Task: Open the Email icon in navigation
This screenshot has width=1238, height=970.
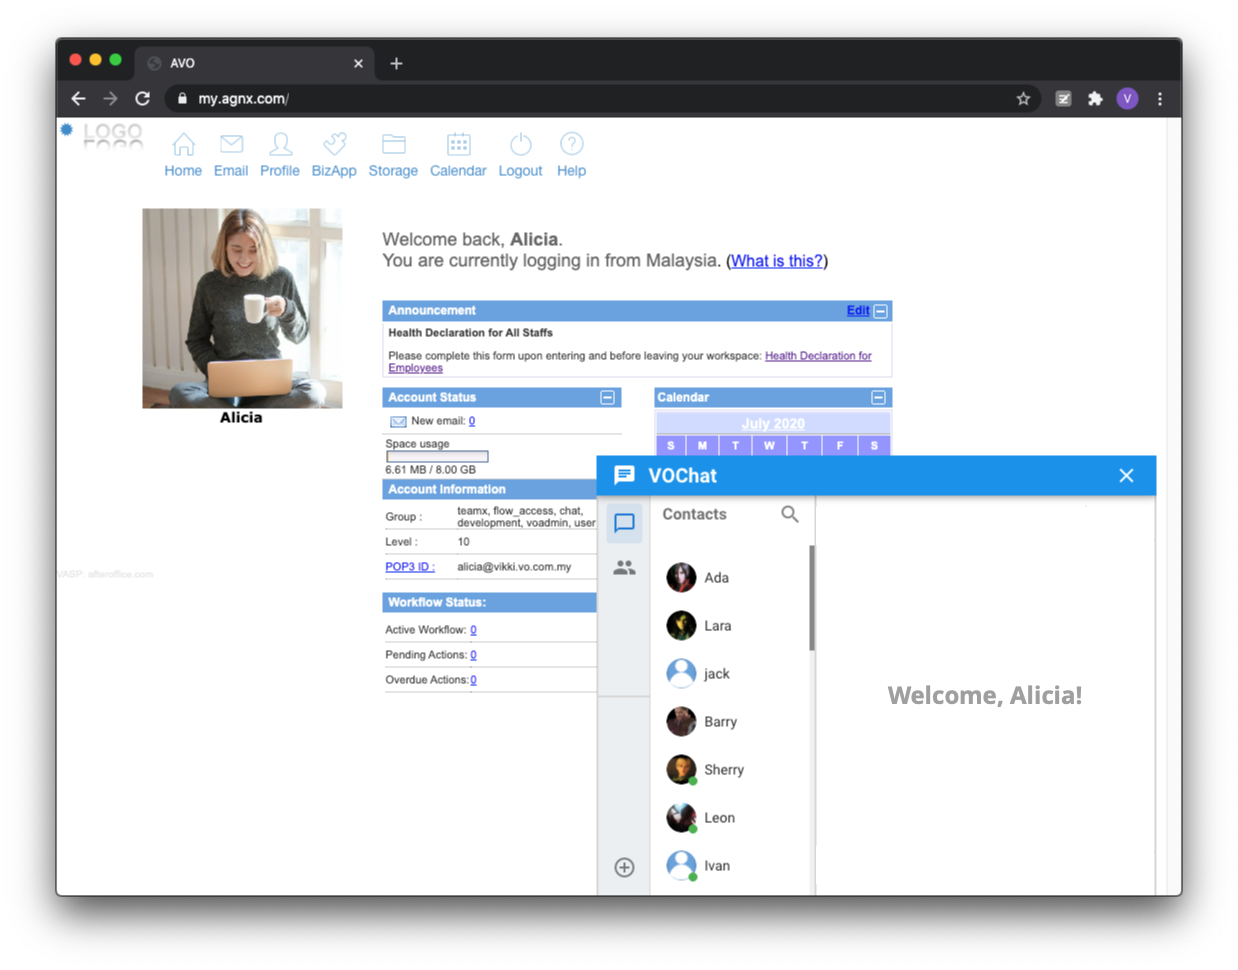Action: click(x=231, y=145)
